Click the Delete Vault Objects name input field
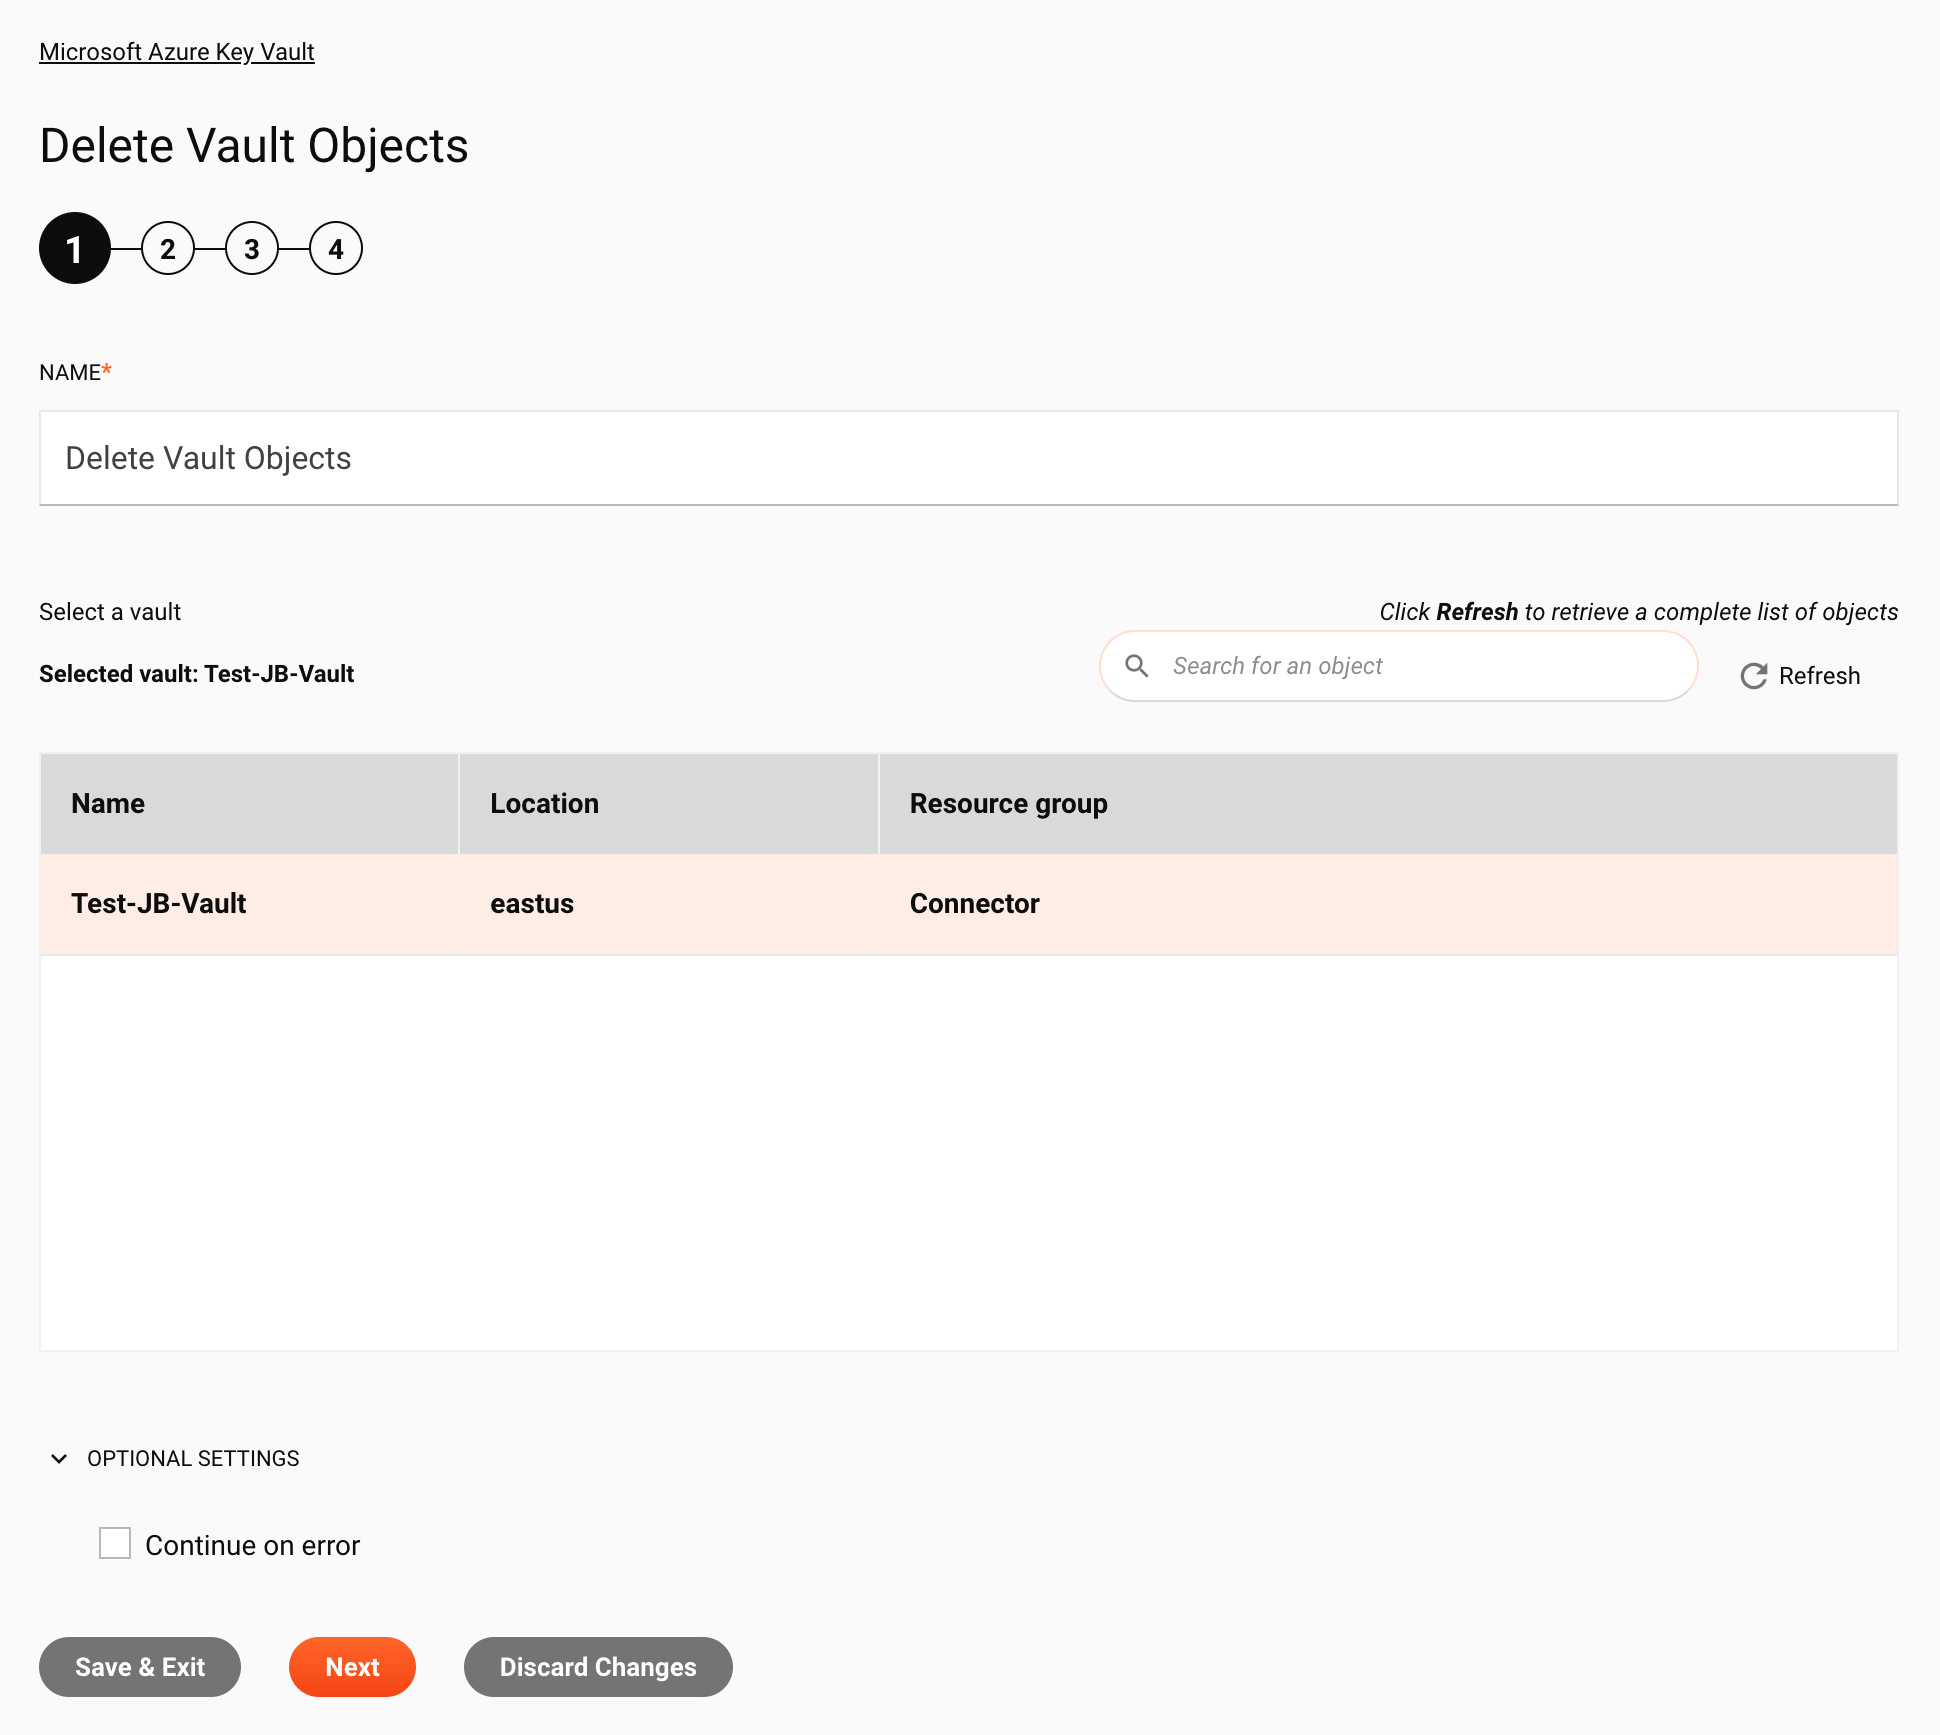The height and width of the screenshot is (1735, 1940). click(x=968, y=457)
